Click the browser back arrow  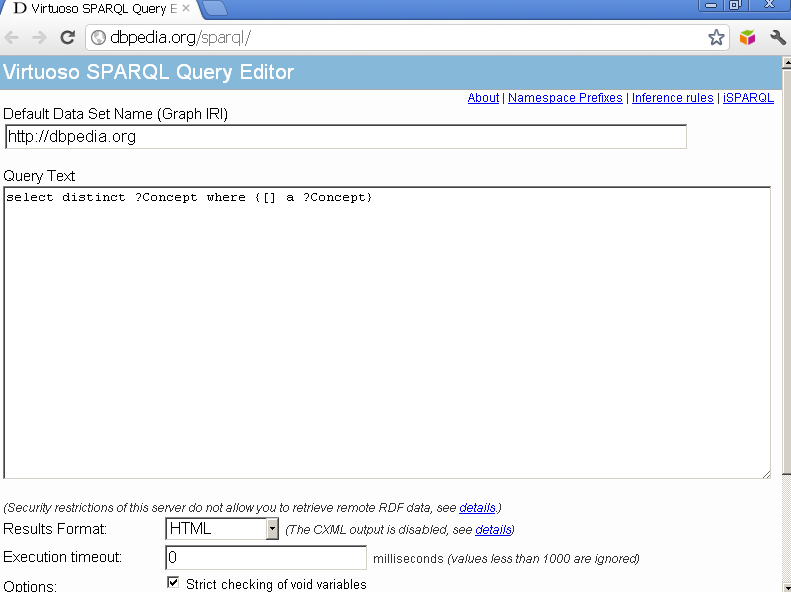click(13, 38)
